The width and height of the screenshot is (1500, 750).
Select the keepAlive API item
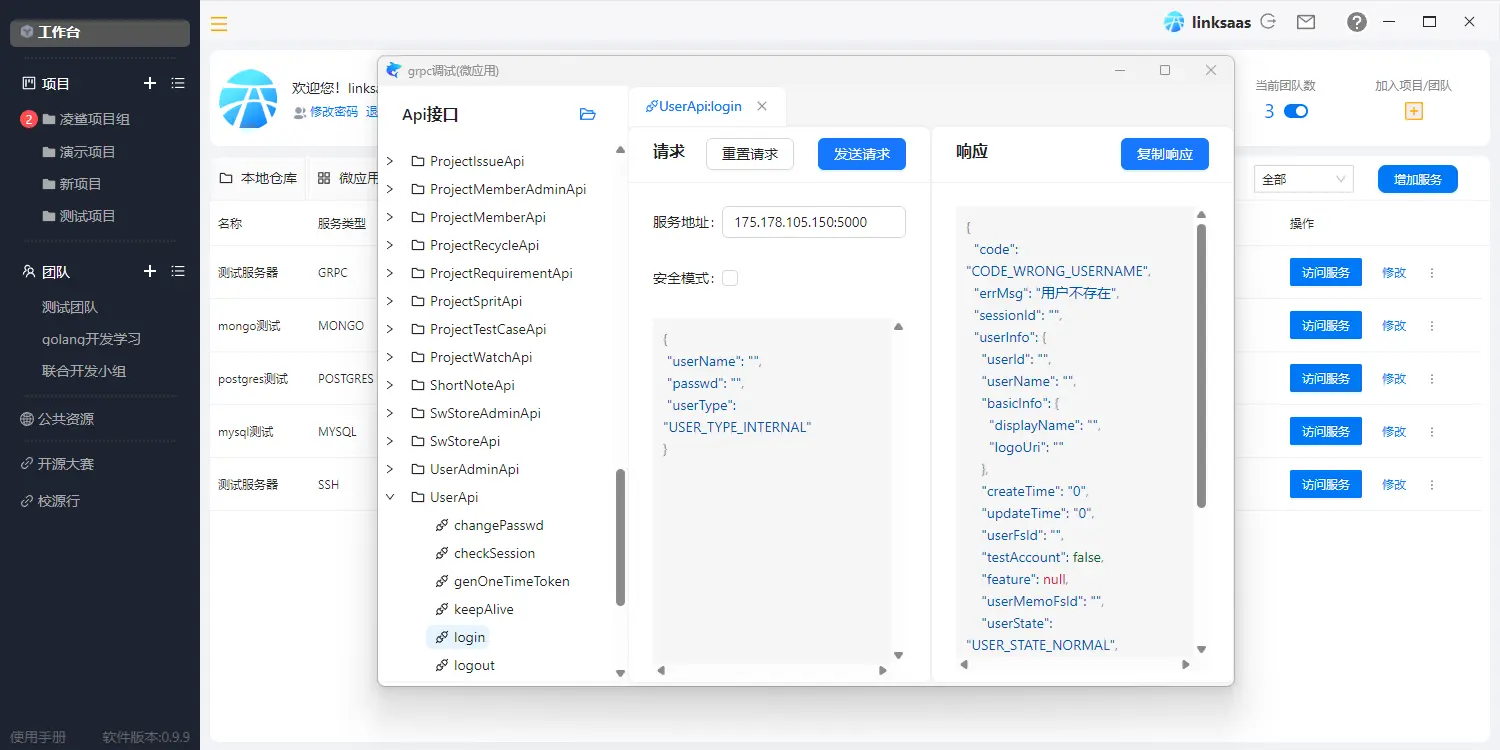(x=483, y=609)
